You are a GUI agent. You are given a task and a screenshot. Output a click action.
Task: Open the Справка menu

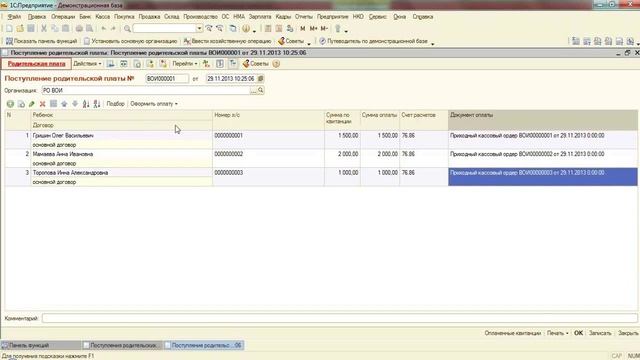422,17
